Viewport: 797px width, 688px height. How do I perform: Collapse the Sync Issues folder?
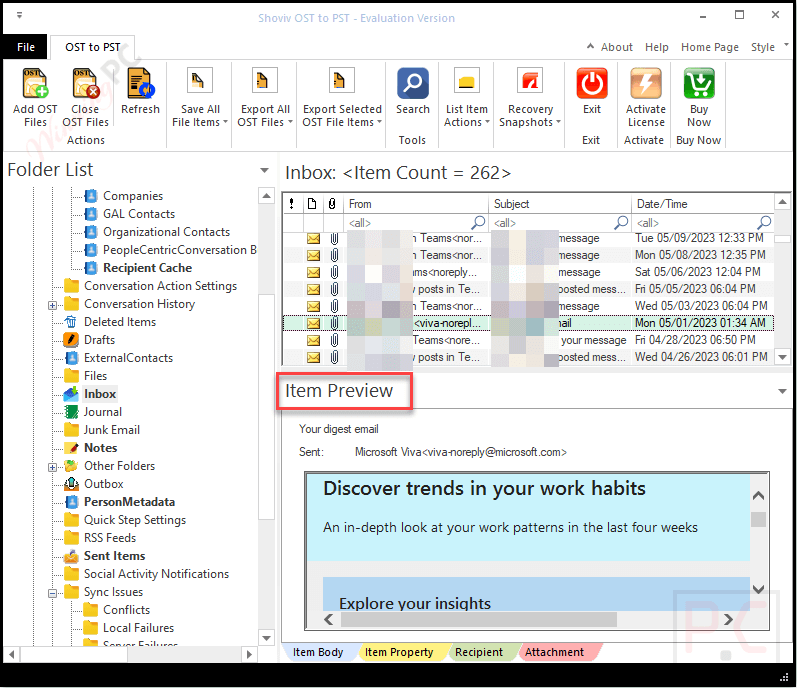[x=52, y=593]
